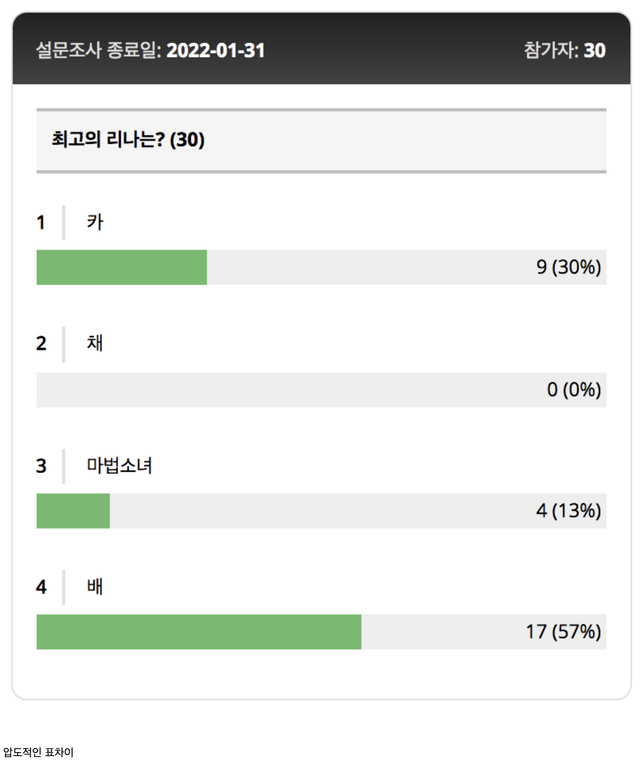
Task: Click the caption text 압도적인 표차이
Action: point(38,752)
